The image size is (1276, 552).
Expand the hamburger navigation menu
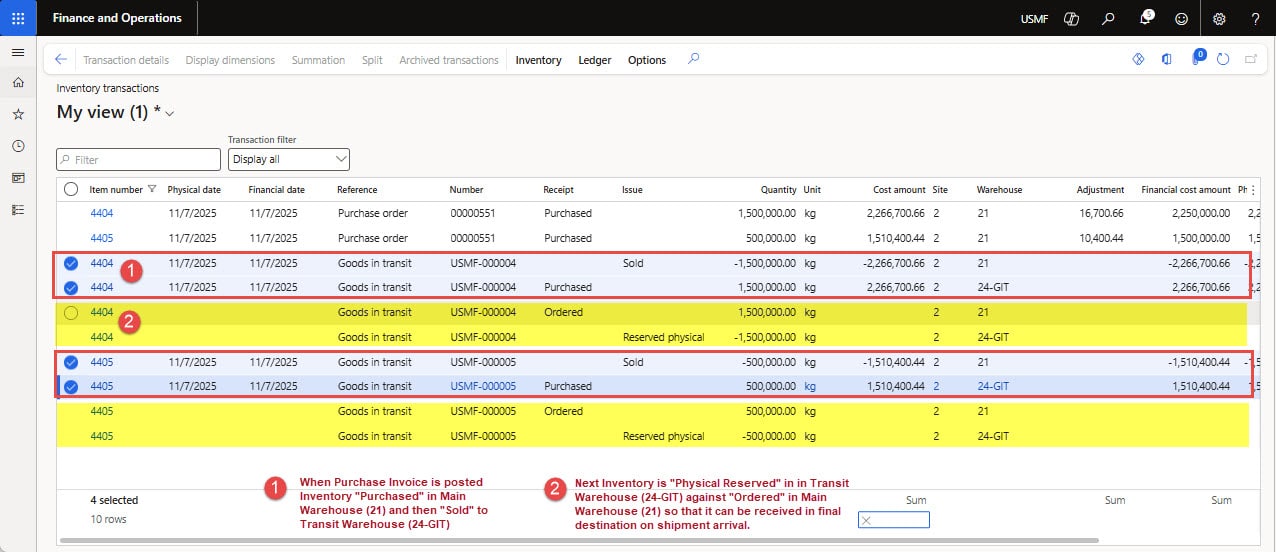tap(18, 52)
